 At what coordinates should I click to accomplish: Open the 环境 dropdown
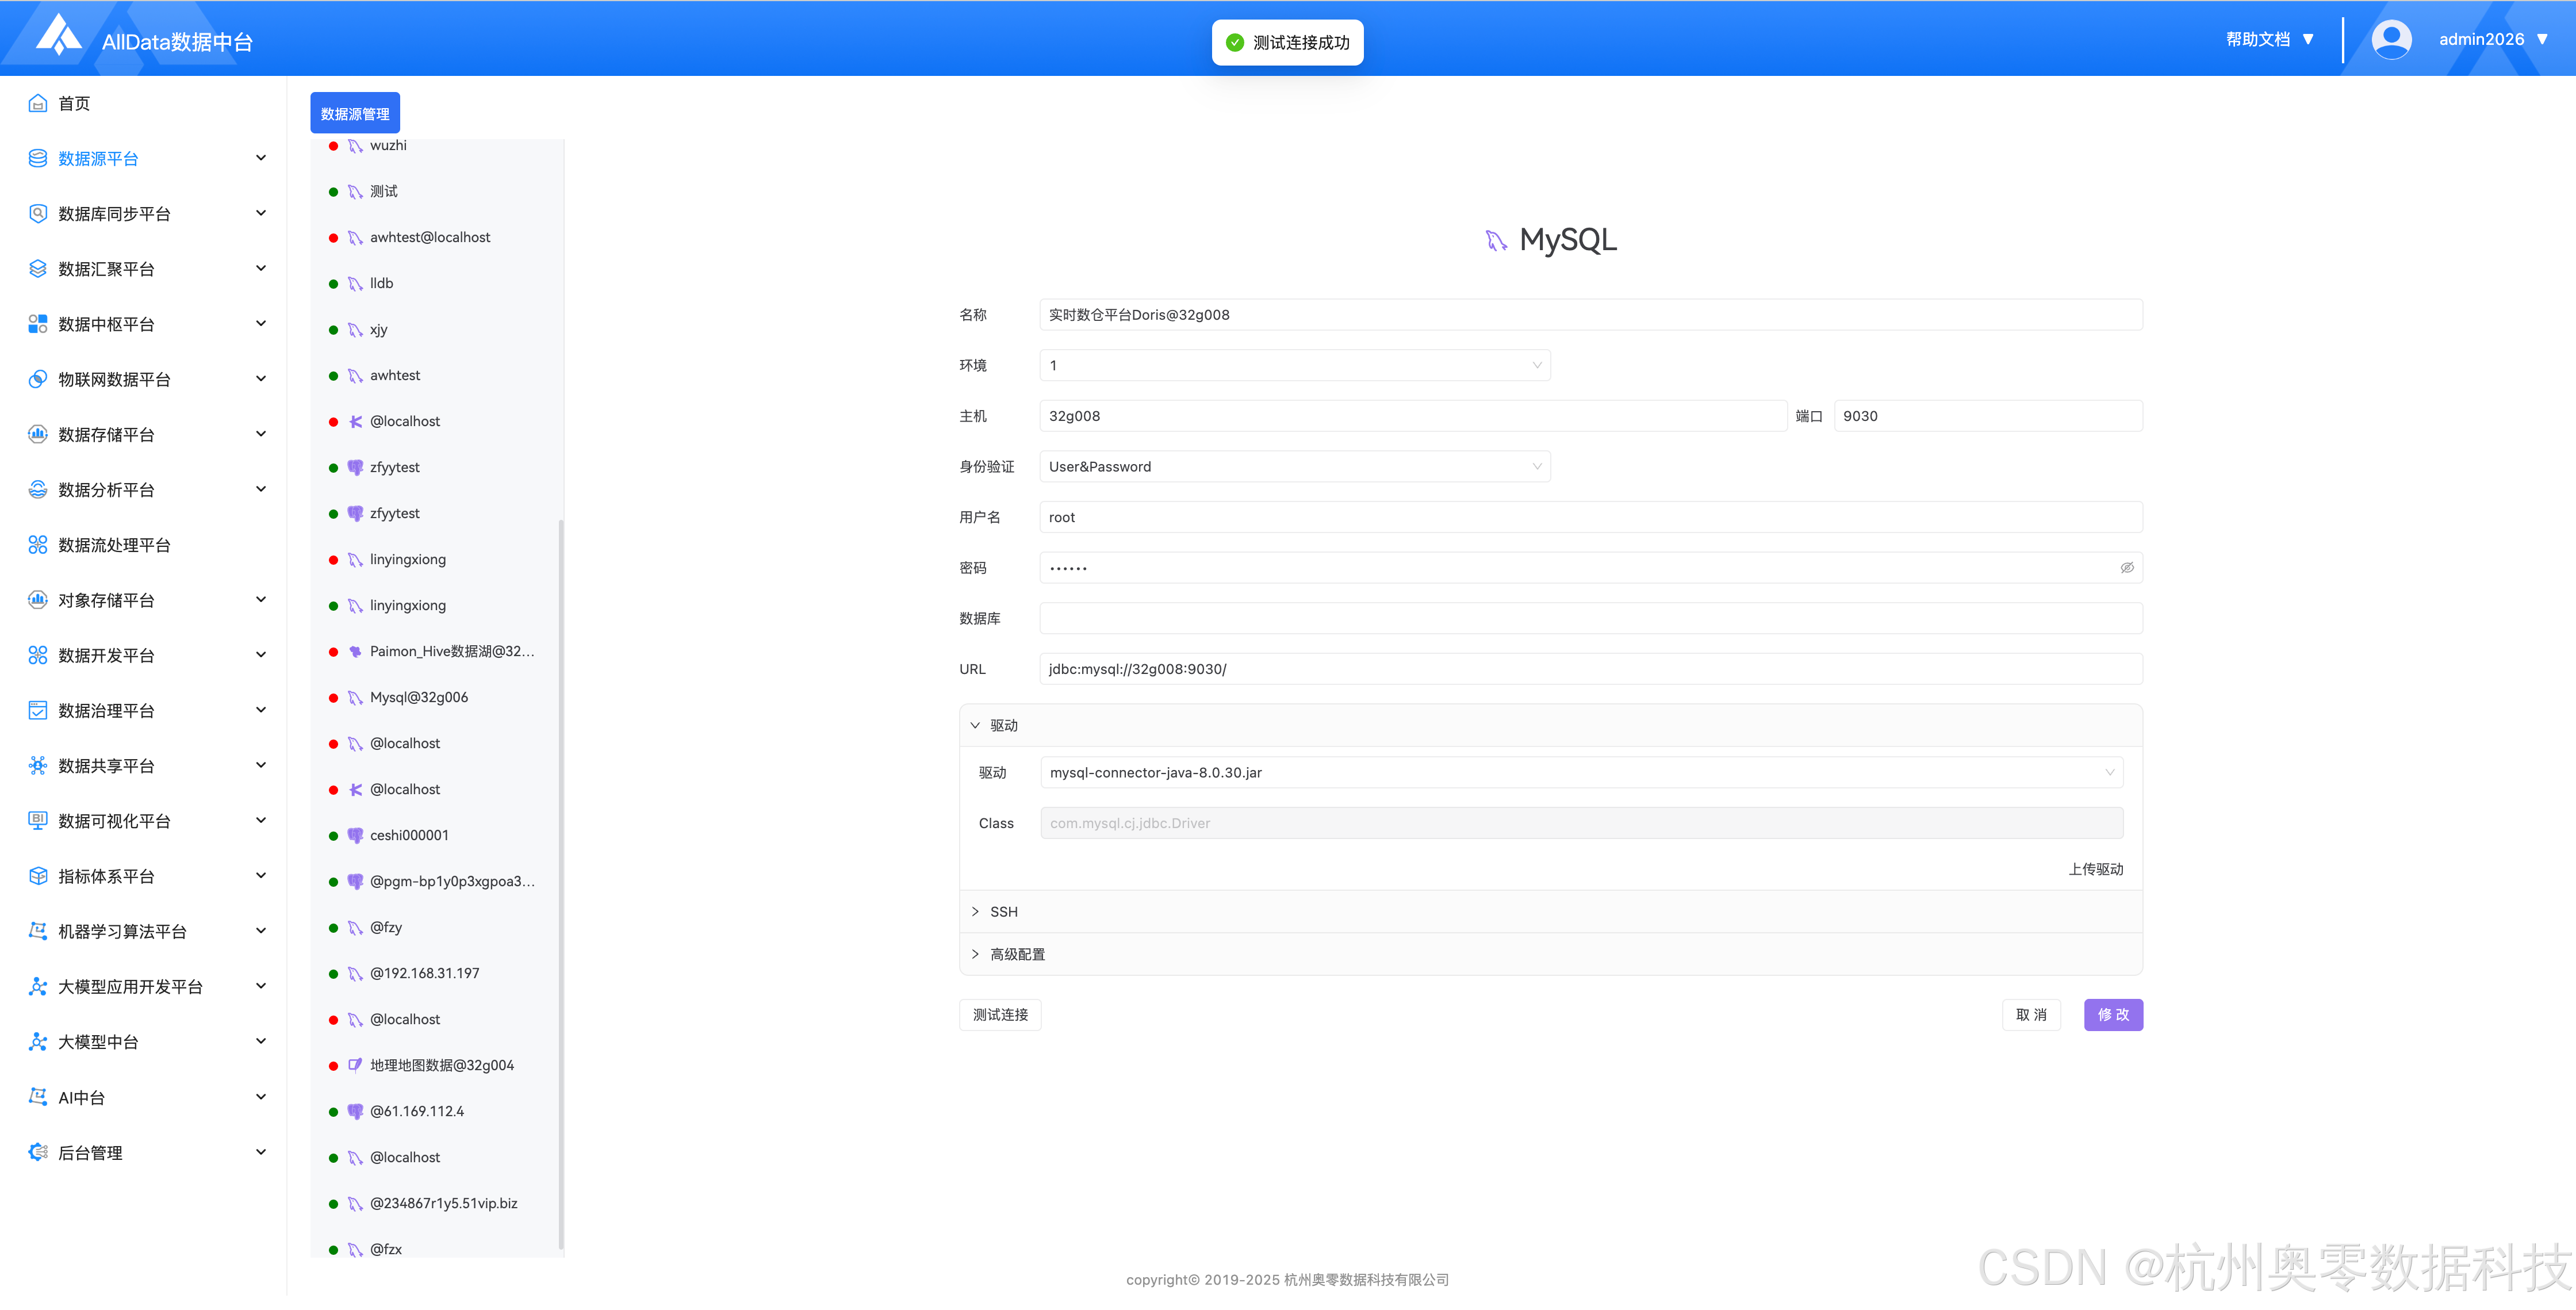[x=1294, y=366]
